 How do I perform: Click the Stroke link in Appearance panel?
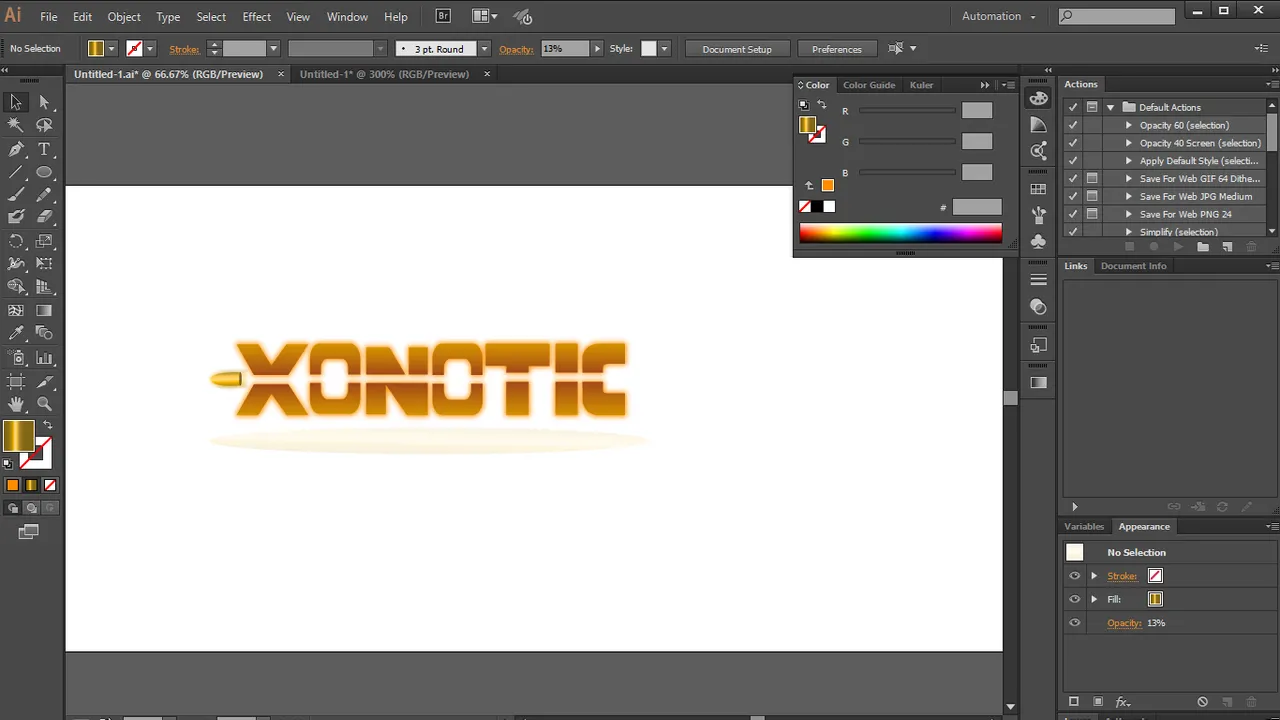(1122, 576)
